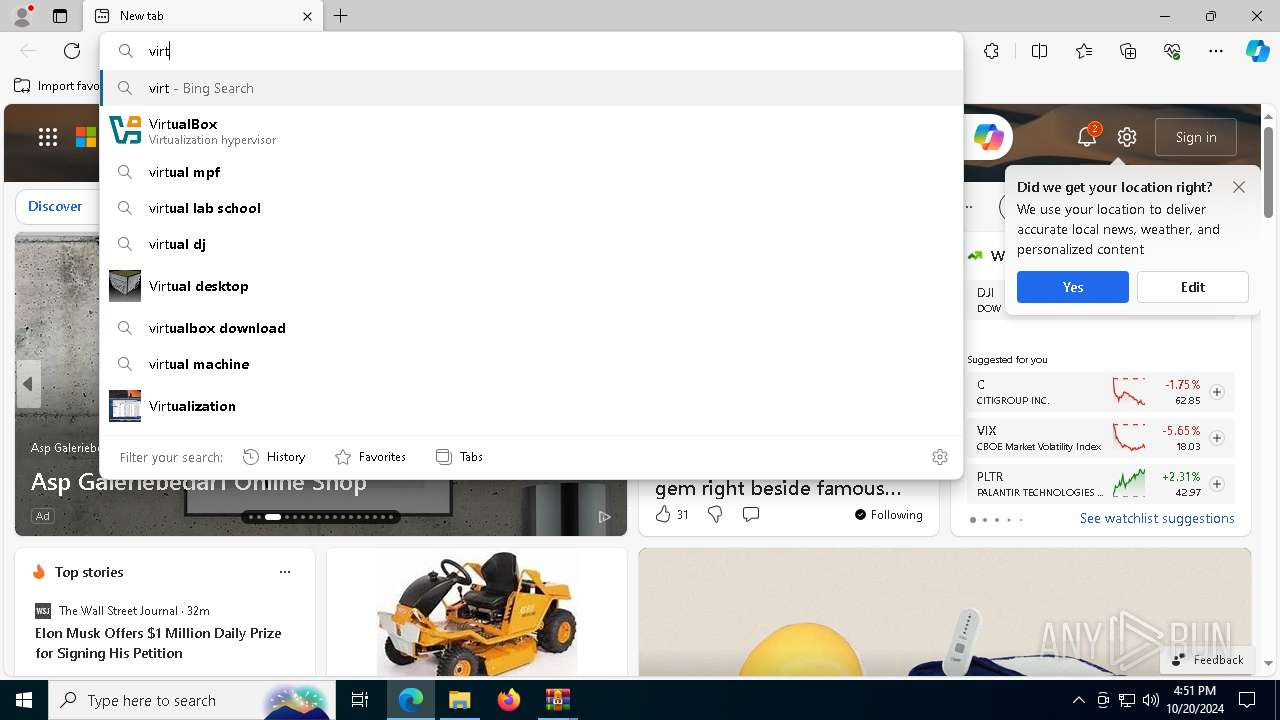Open Edge Settings and more ellipsis

[x=1216, y=51]
